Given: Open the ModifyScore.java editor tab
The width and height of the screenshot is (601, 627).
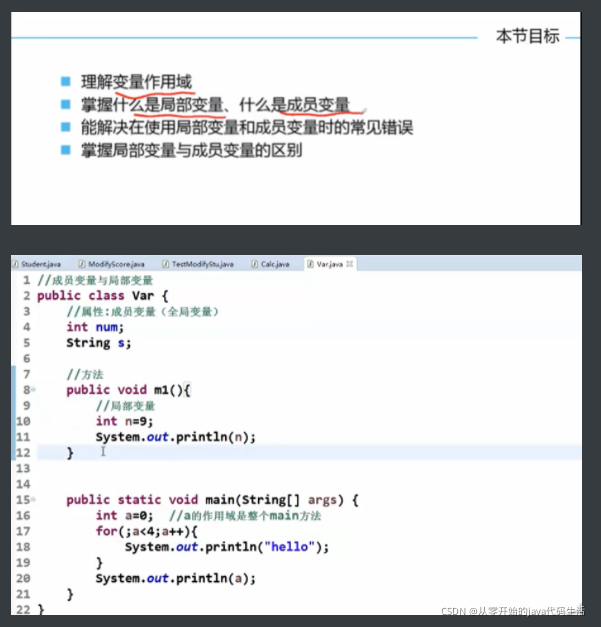Looking at the screenshot, I should coord(111,264).
